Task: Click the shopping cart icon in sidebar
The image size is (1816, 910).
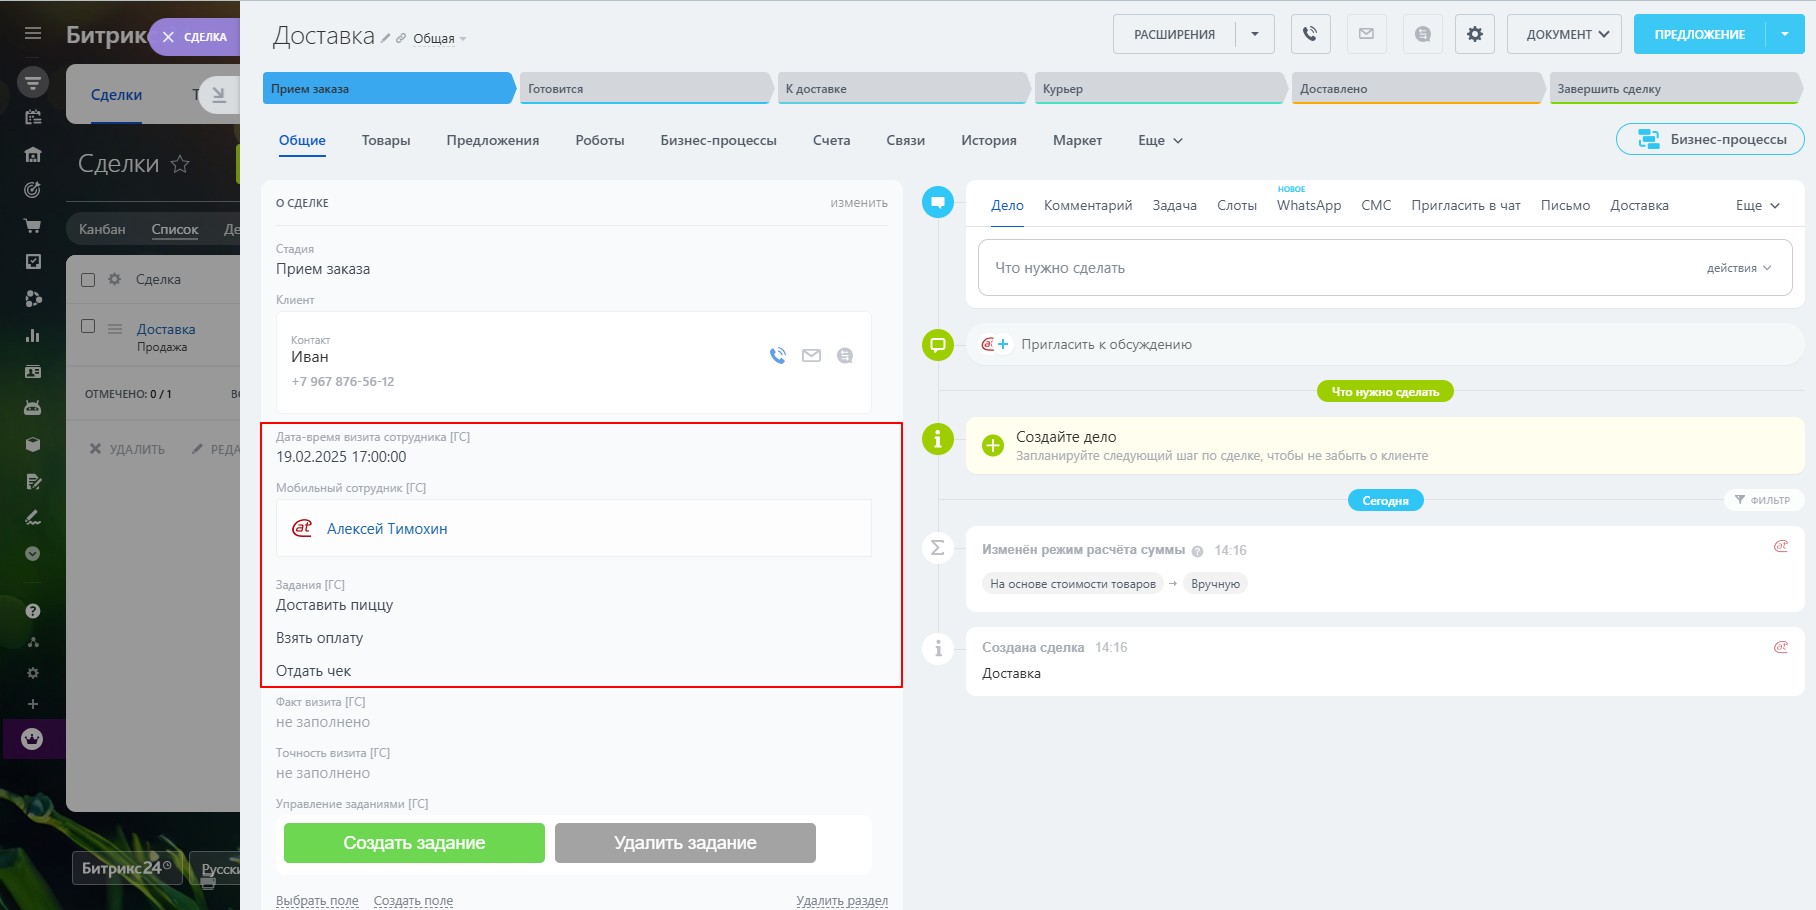Action: tap(33, 226)
